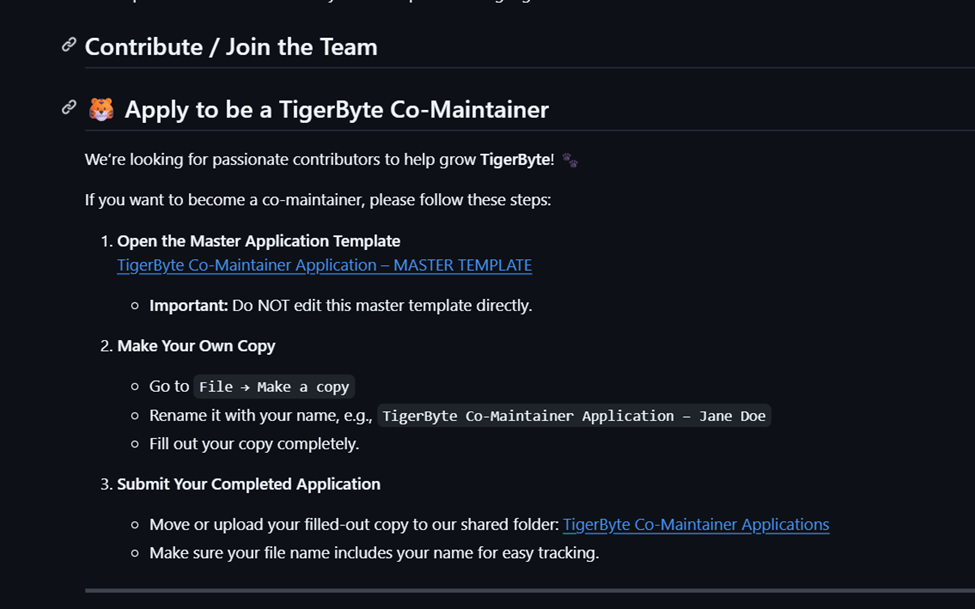Click bold TigerByte word in intro sentence
The height and width of the screenshot is (609, 975).
point(514,160)
